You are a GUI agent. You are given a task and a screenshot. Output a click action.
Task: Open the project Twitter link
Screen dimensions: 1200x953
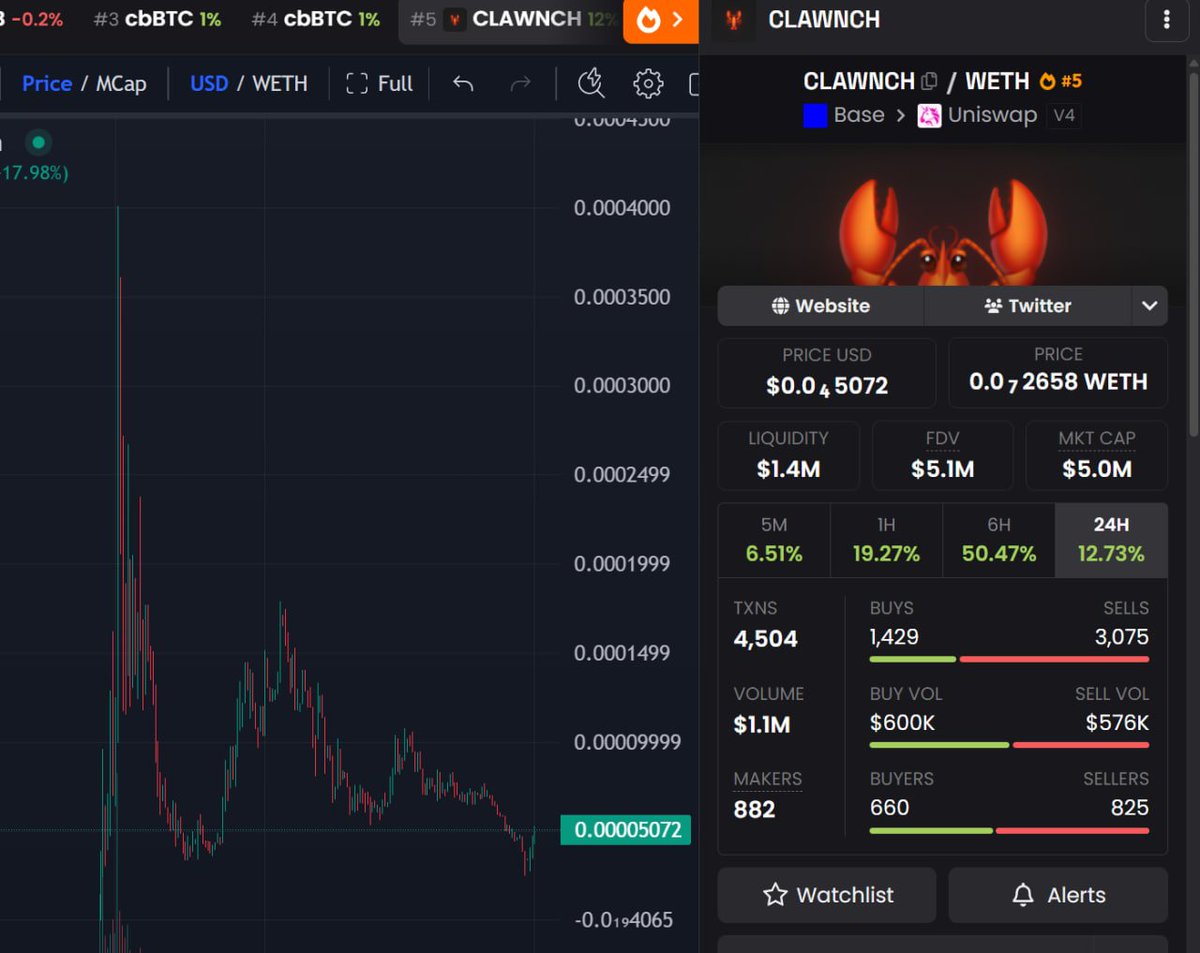[1027, 306]
